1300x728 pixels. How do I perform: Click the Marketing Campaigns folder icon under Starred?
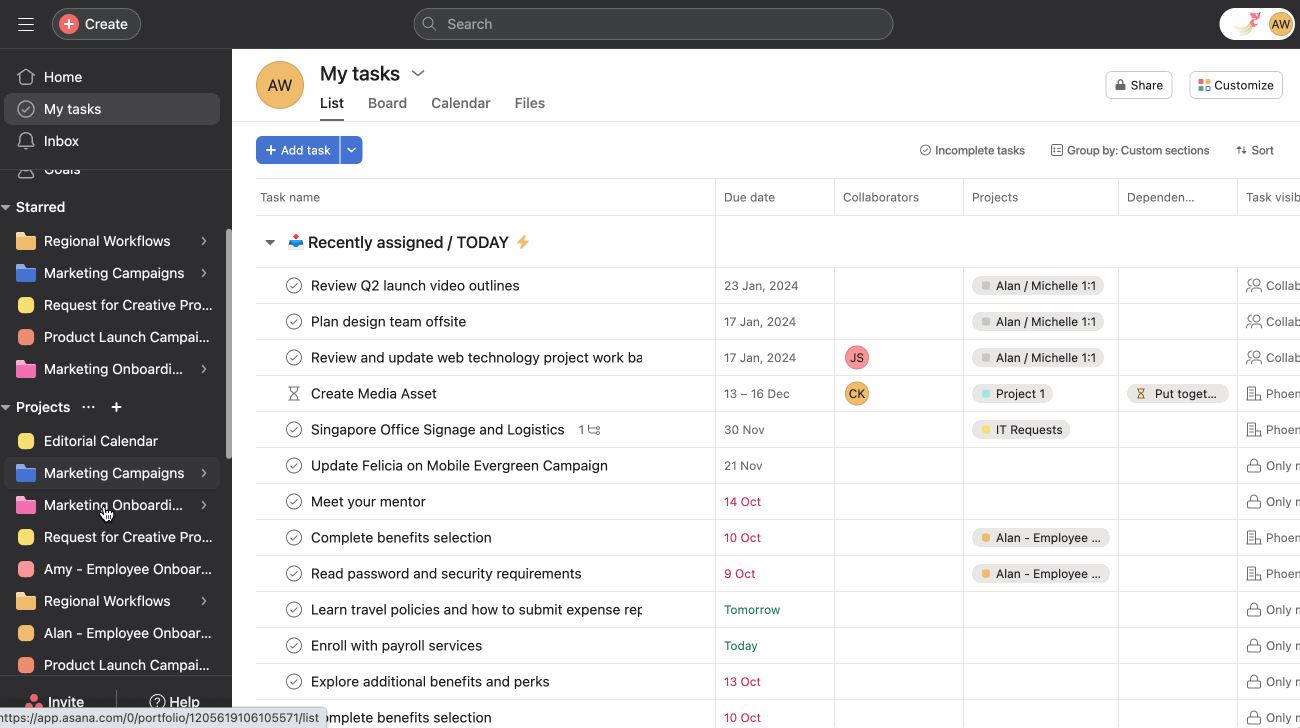[26, 273]
